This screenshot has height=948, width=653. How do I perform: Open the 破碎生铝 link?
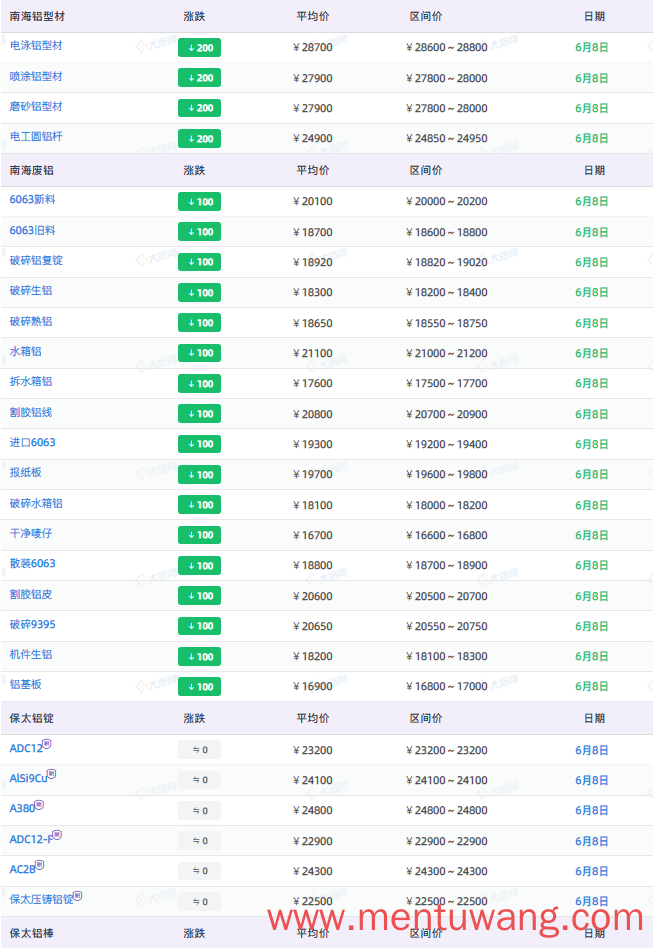pyautogui.click(x=31, y=291)
